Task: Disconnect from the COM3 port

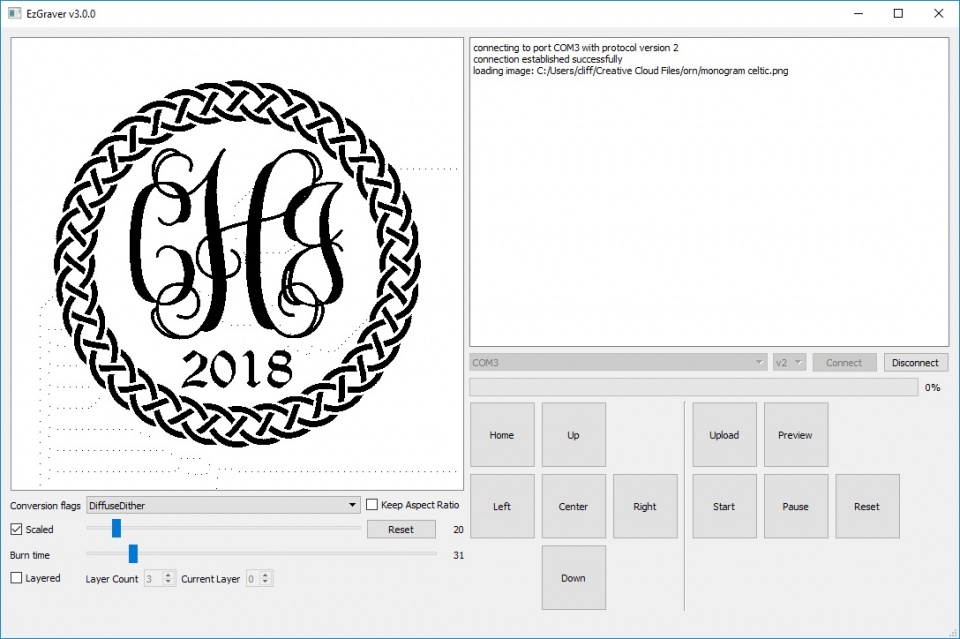Action: [x=915, y=363]
